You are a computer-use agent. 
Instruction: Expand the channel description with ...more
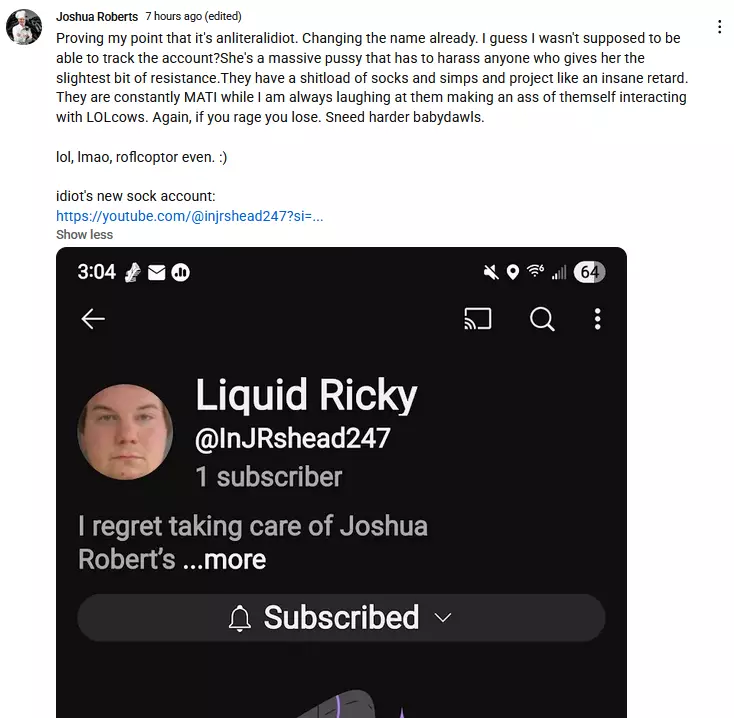coord(224,560)
